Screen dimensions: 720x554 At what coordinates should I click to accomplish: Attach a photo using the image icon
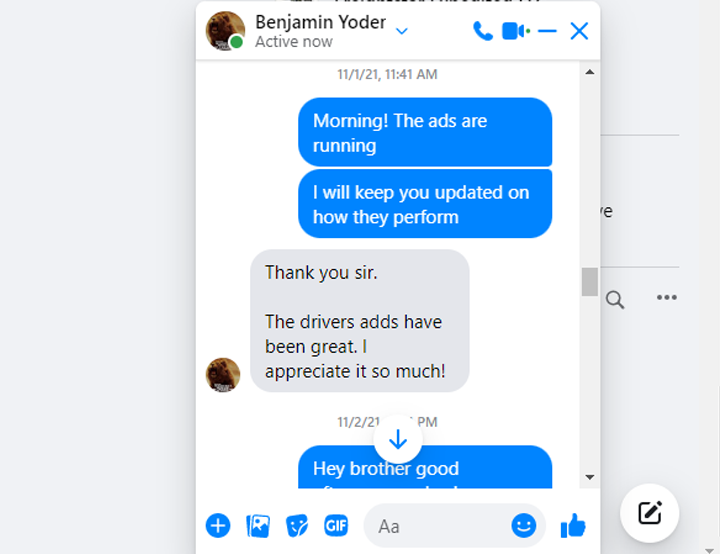point(258,526)
